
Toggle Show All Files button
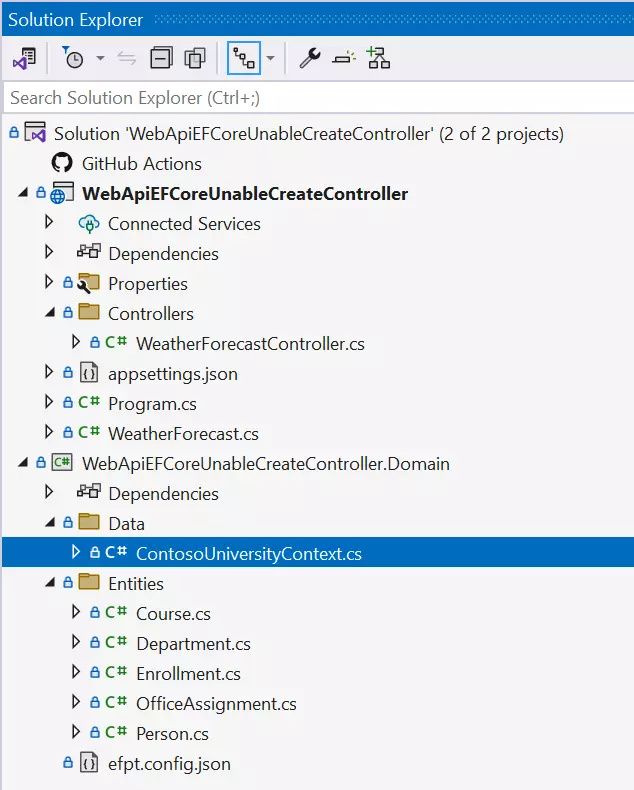click(195, 58)
